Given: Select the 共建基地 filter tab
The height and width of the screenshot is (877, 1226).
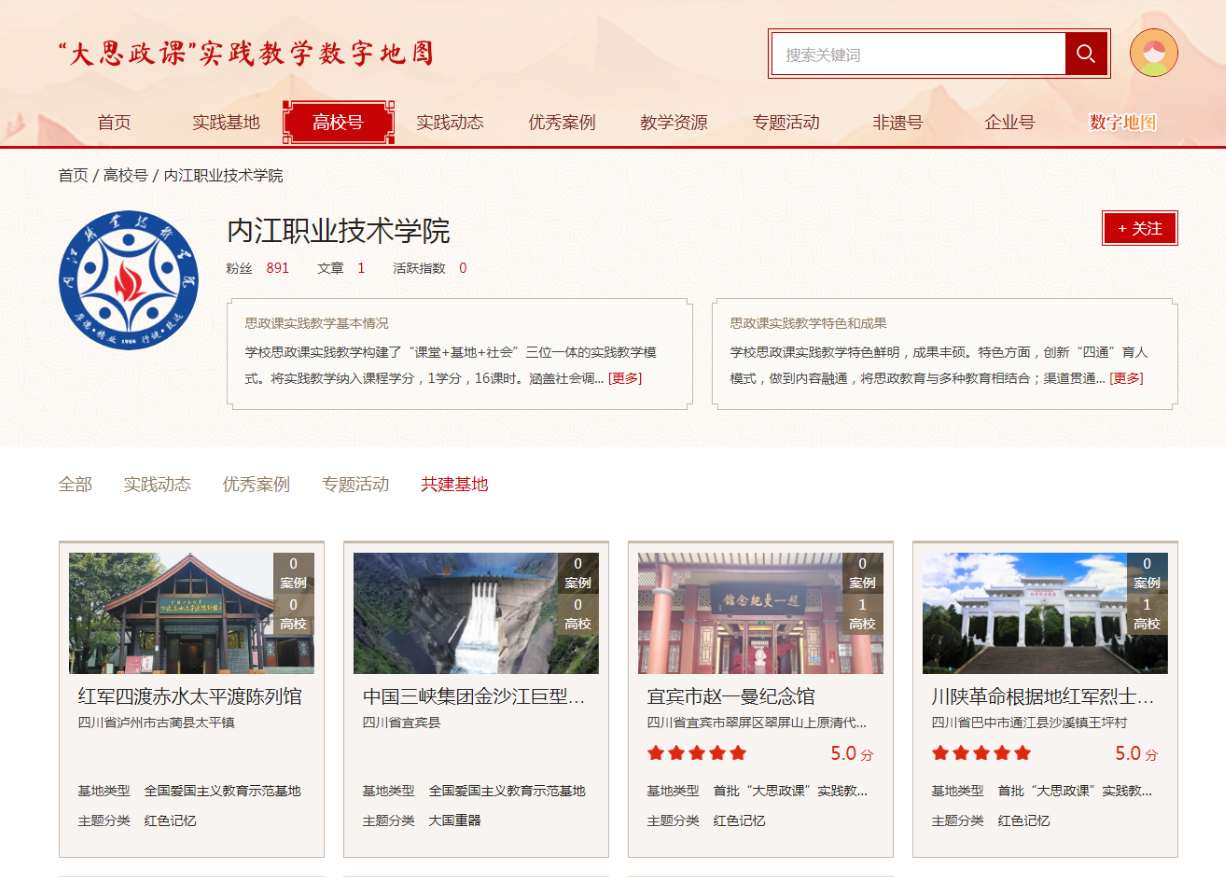Looking at the screenshot, I should point(454,484).
